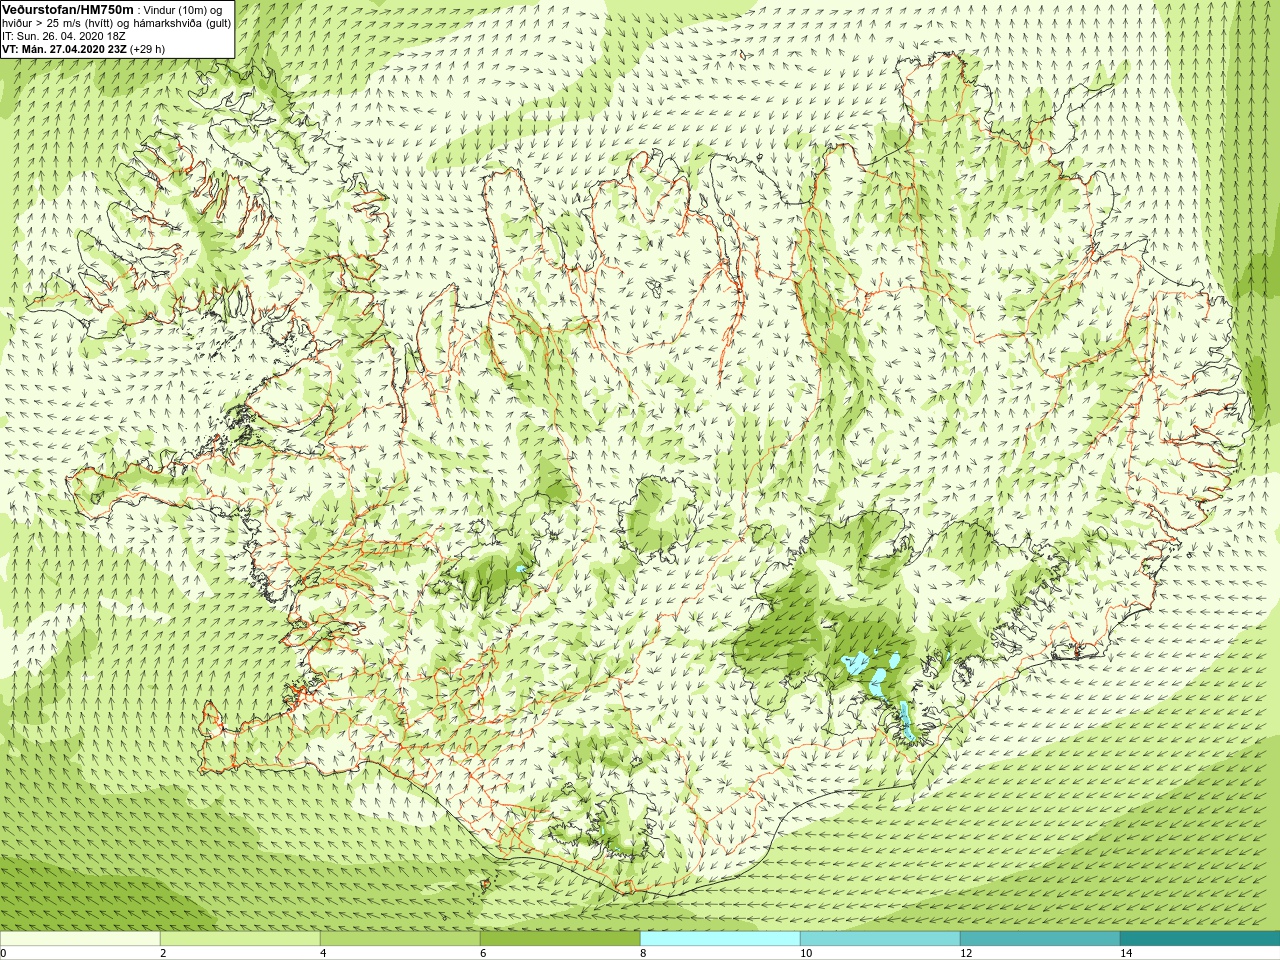Click the Veðurstofan/HM750m map title
This screenshot has height=960, width=1280.
coord(68,9)
